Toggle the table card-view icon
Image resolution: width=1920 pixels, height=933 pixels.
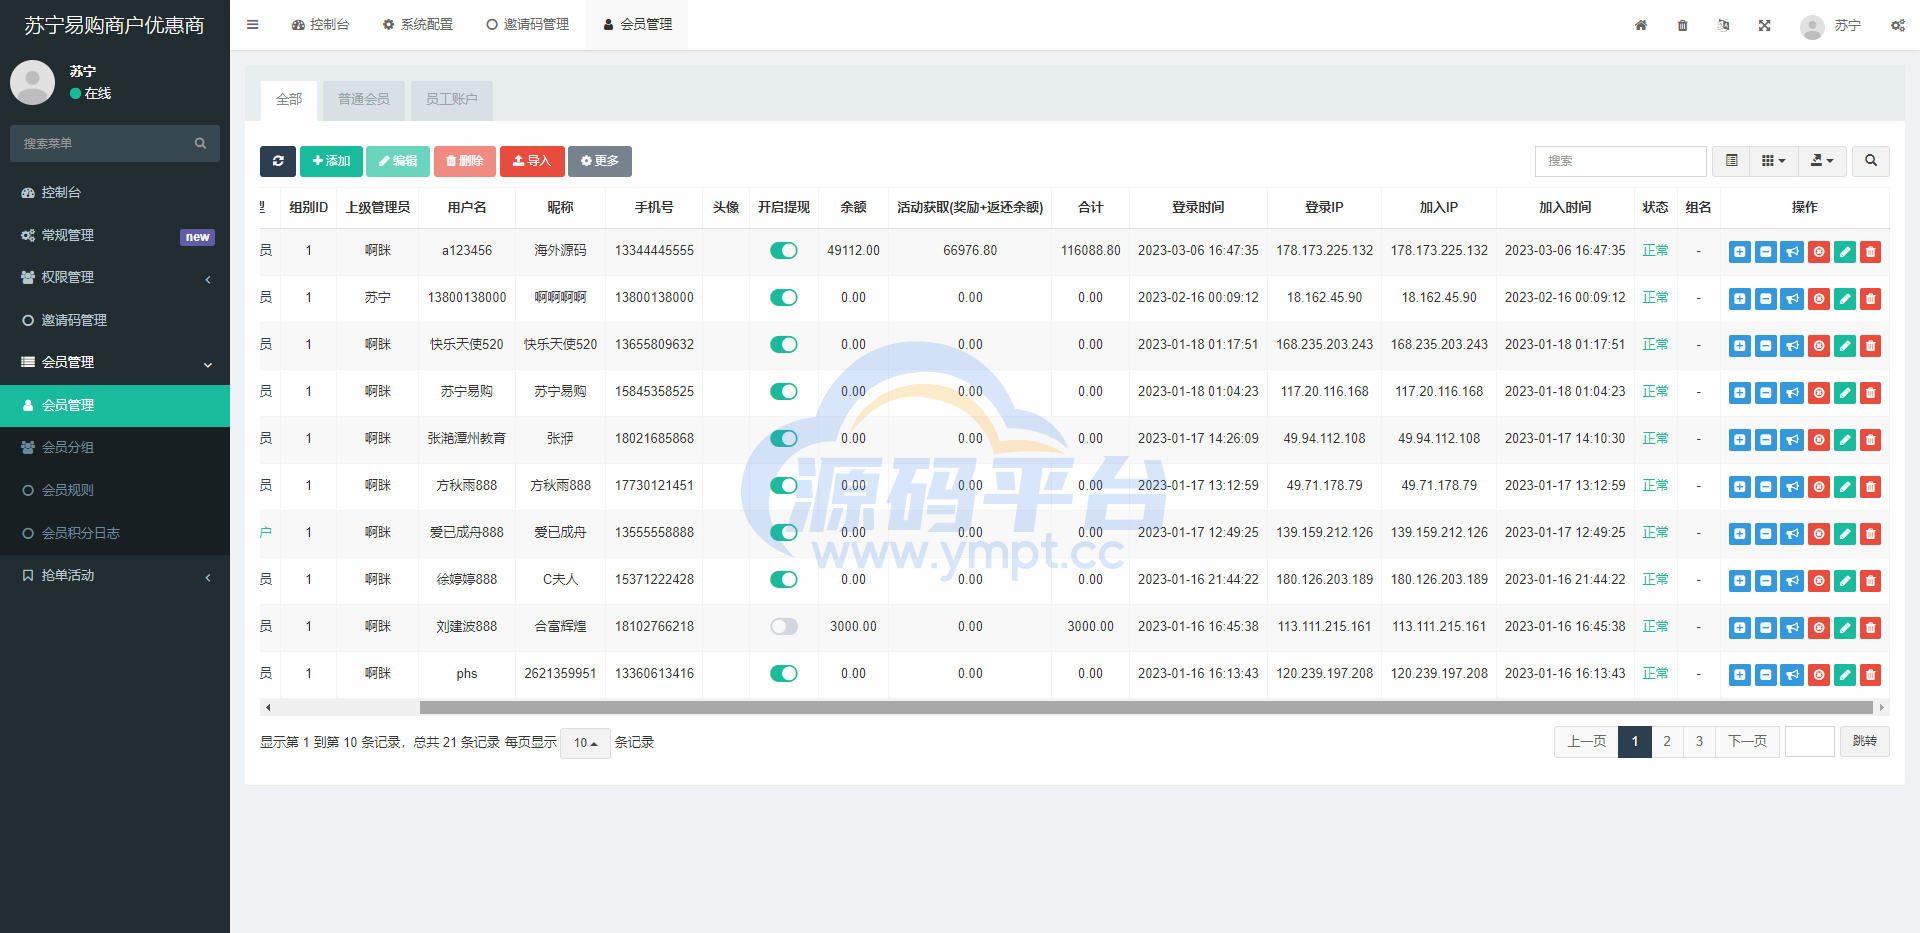[x=1732, y=161]
